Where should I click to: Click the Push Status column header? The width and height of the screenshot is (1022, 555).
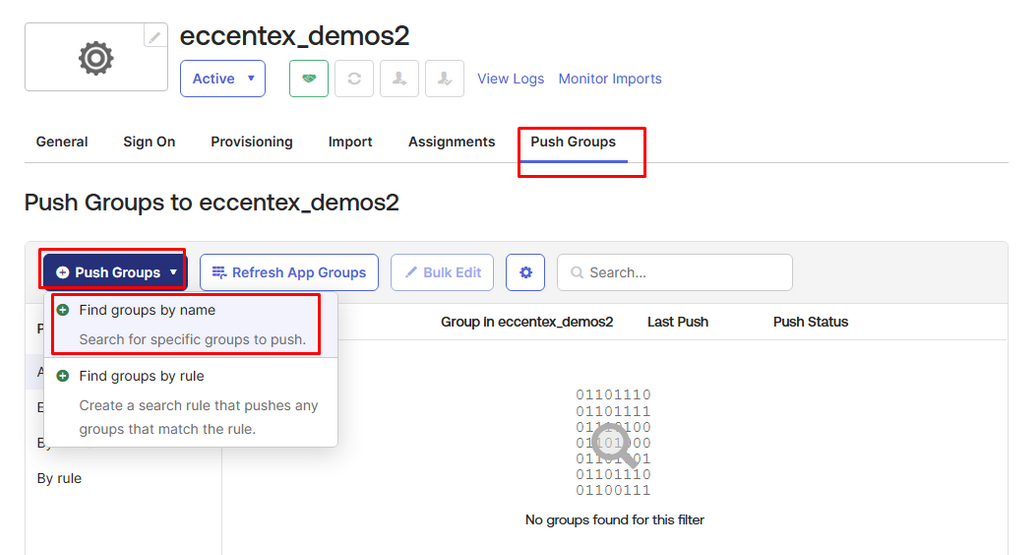point(810,322)
